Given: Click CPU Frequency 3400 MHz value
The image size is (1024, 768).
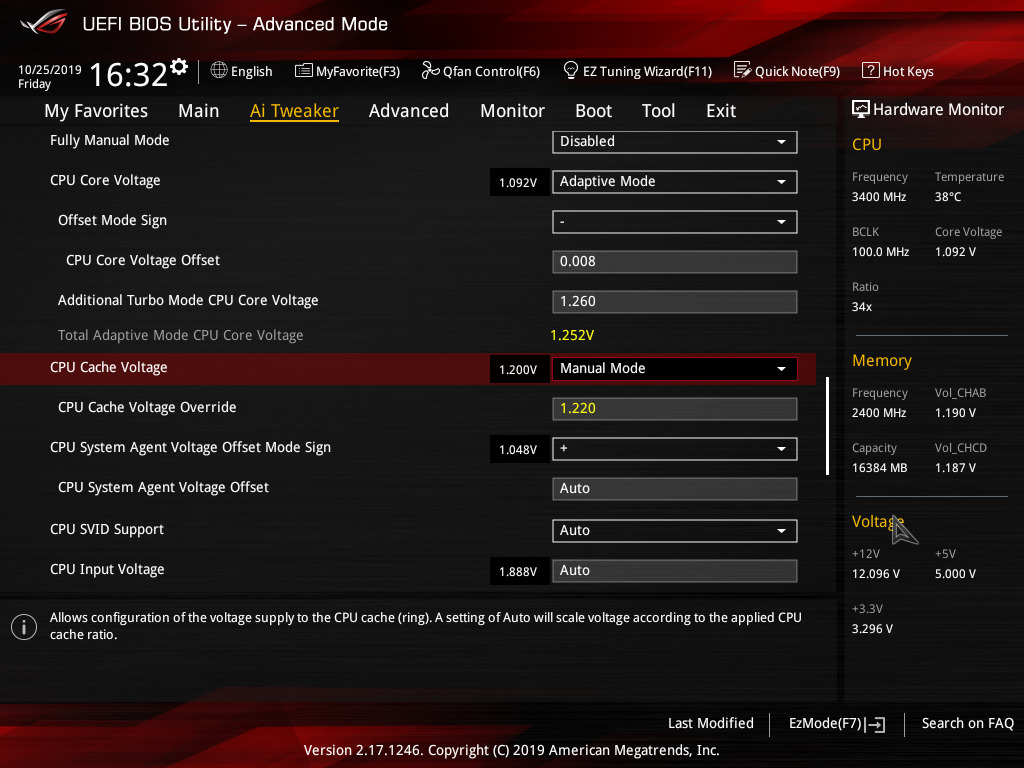Looking at the screenshot, I should [x=879, y=197].
